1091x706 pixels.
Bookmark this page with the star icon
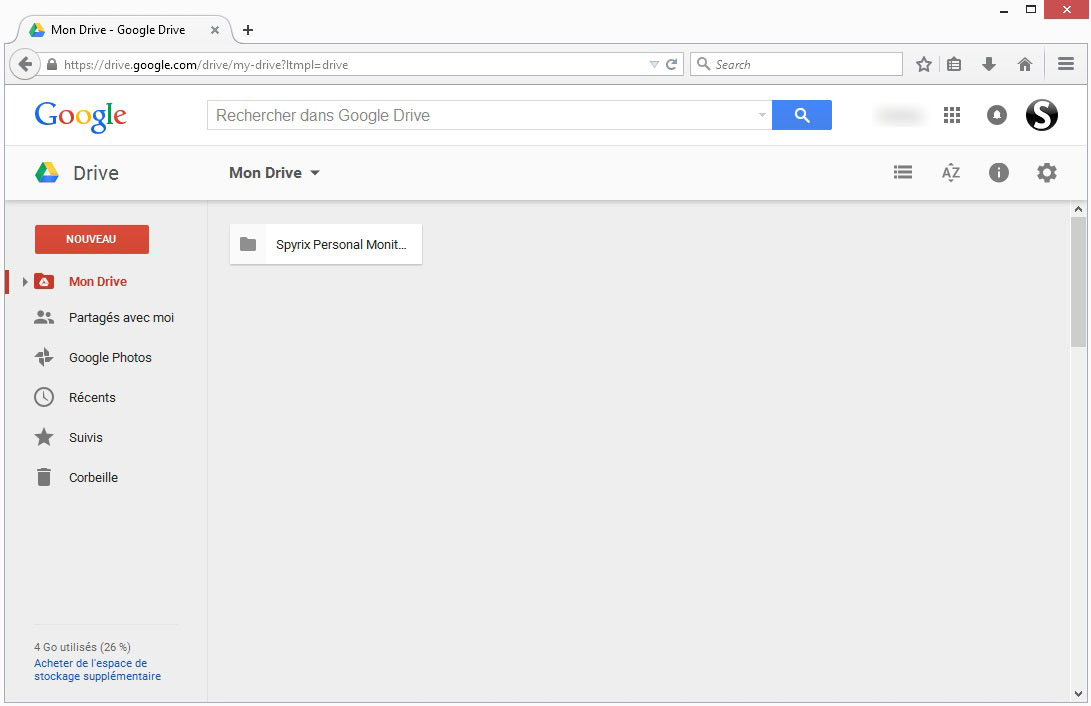tap(923, 65)
